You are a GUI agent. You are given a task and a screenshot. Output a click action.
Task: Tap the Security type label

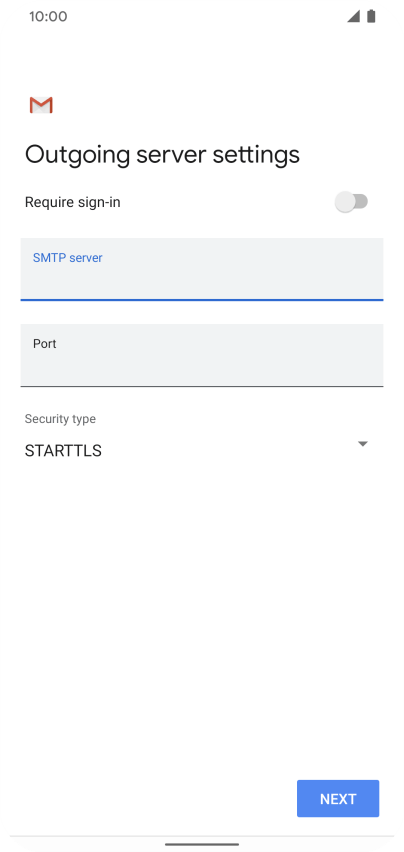pos(60,419)
